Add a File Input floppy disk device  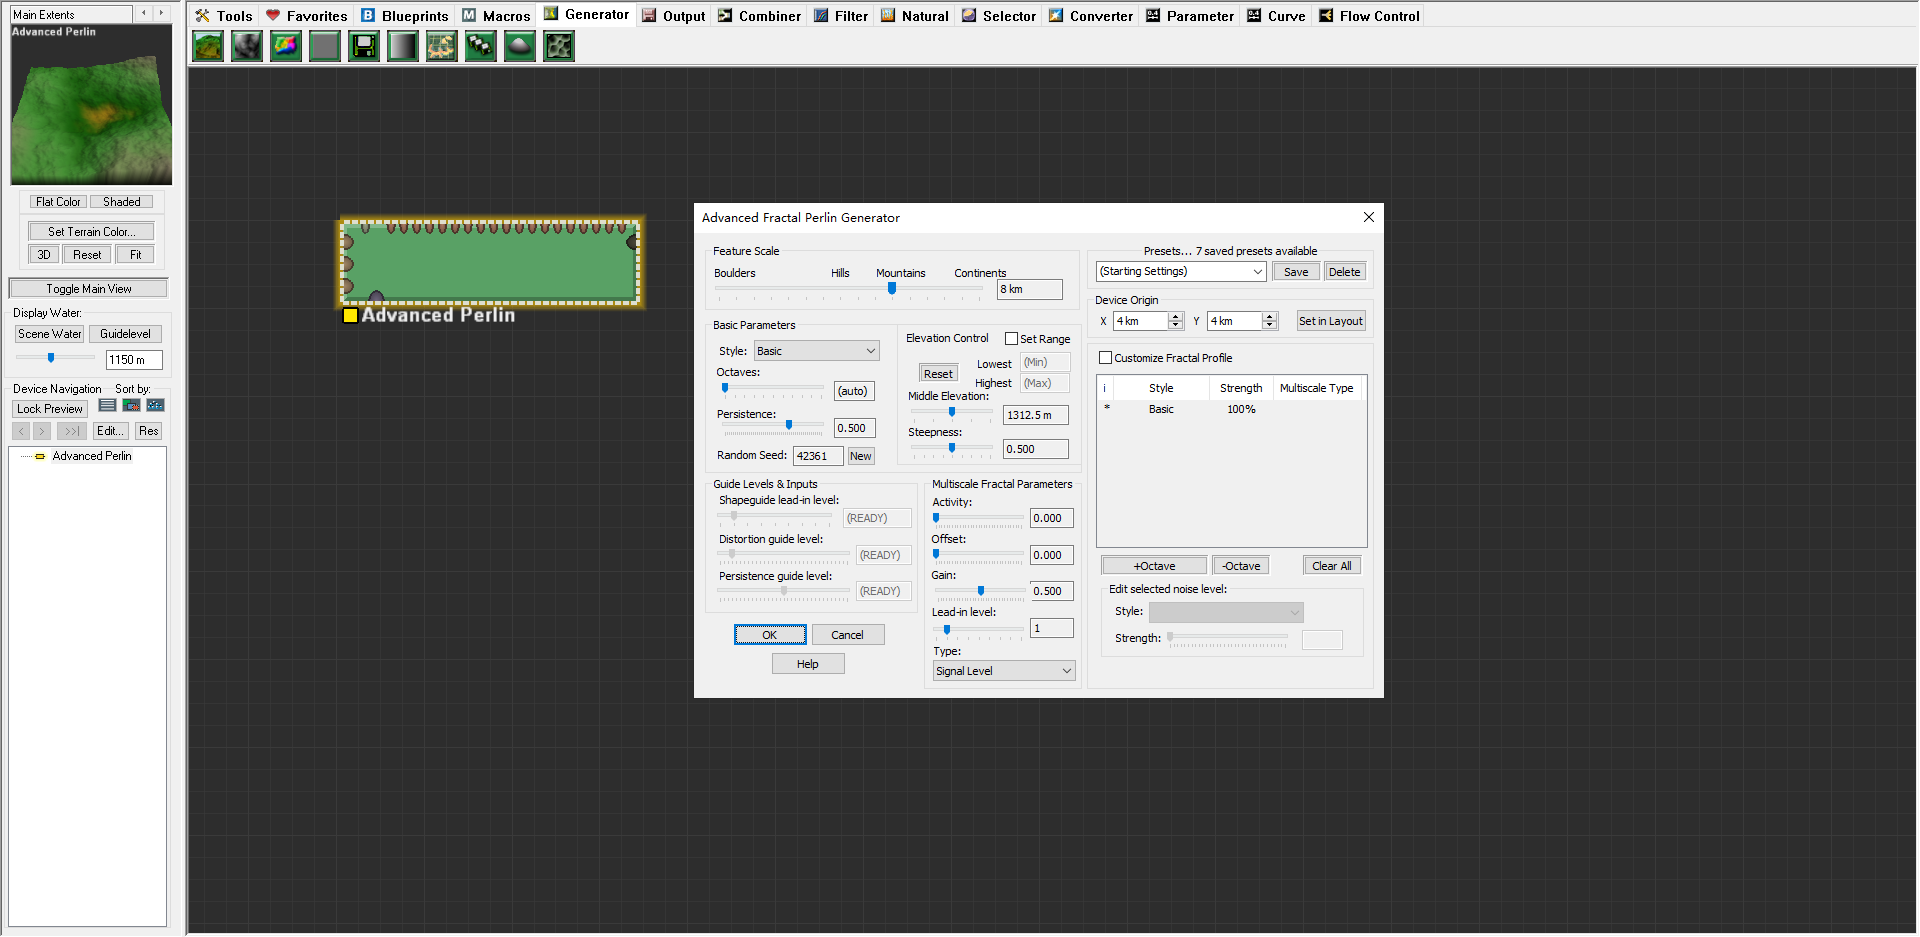point(364,46)
